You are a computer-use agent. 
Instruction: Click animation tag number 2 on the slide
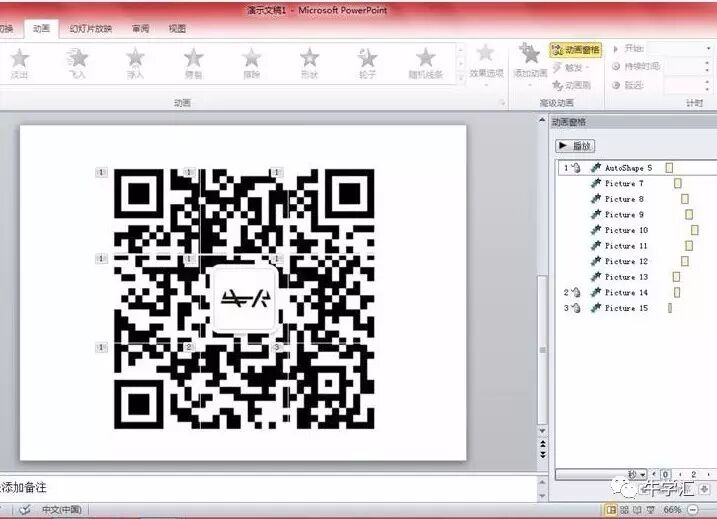coord(189,348)
